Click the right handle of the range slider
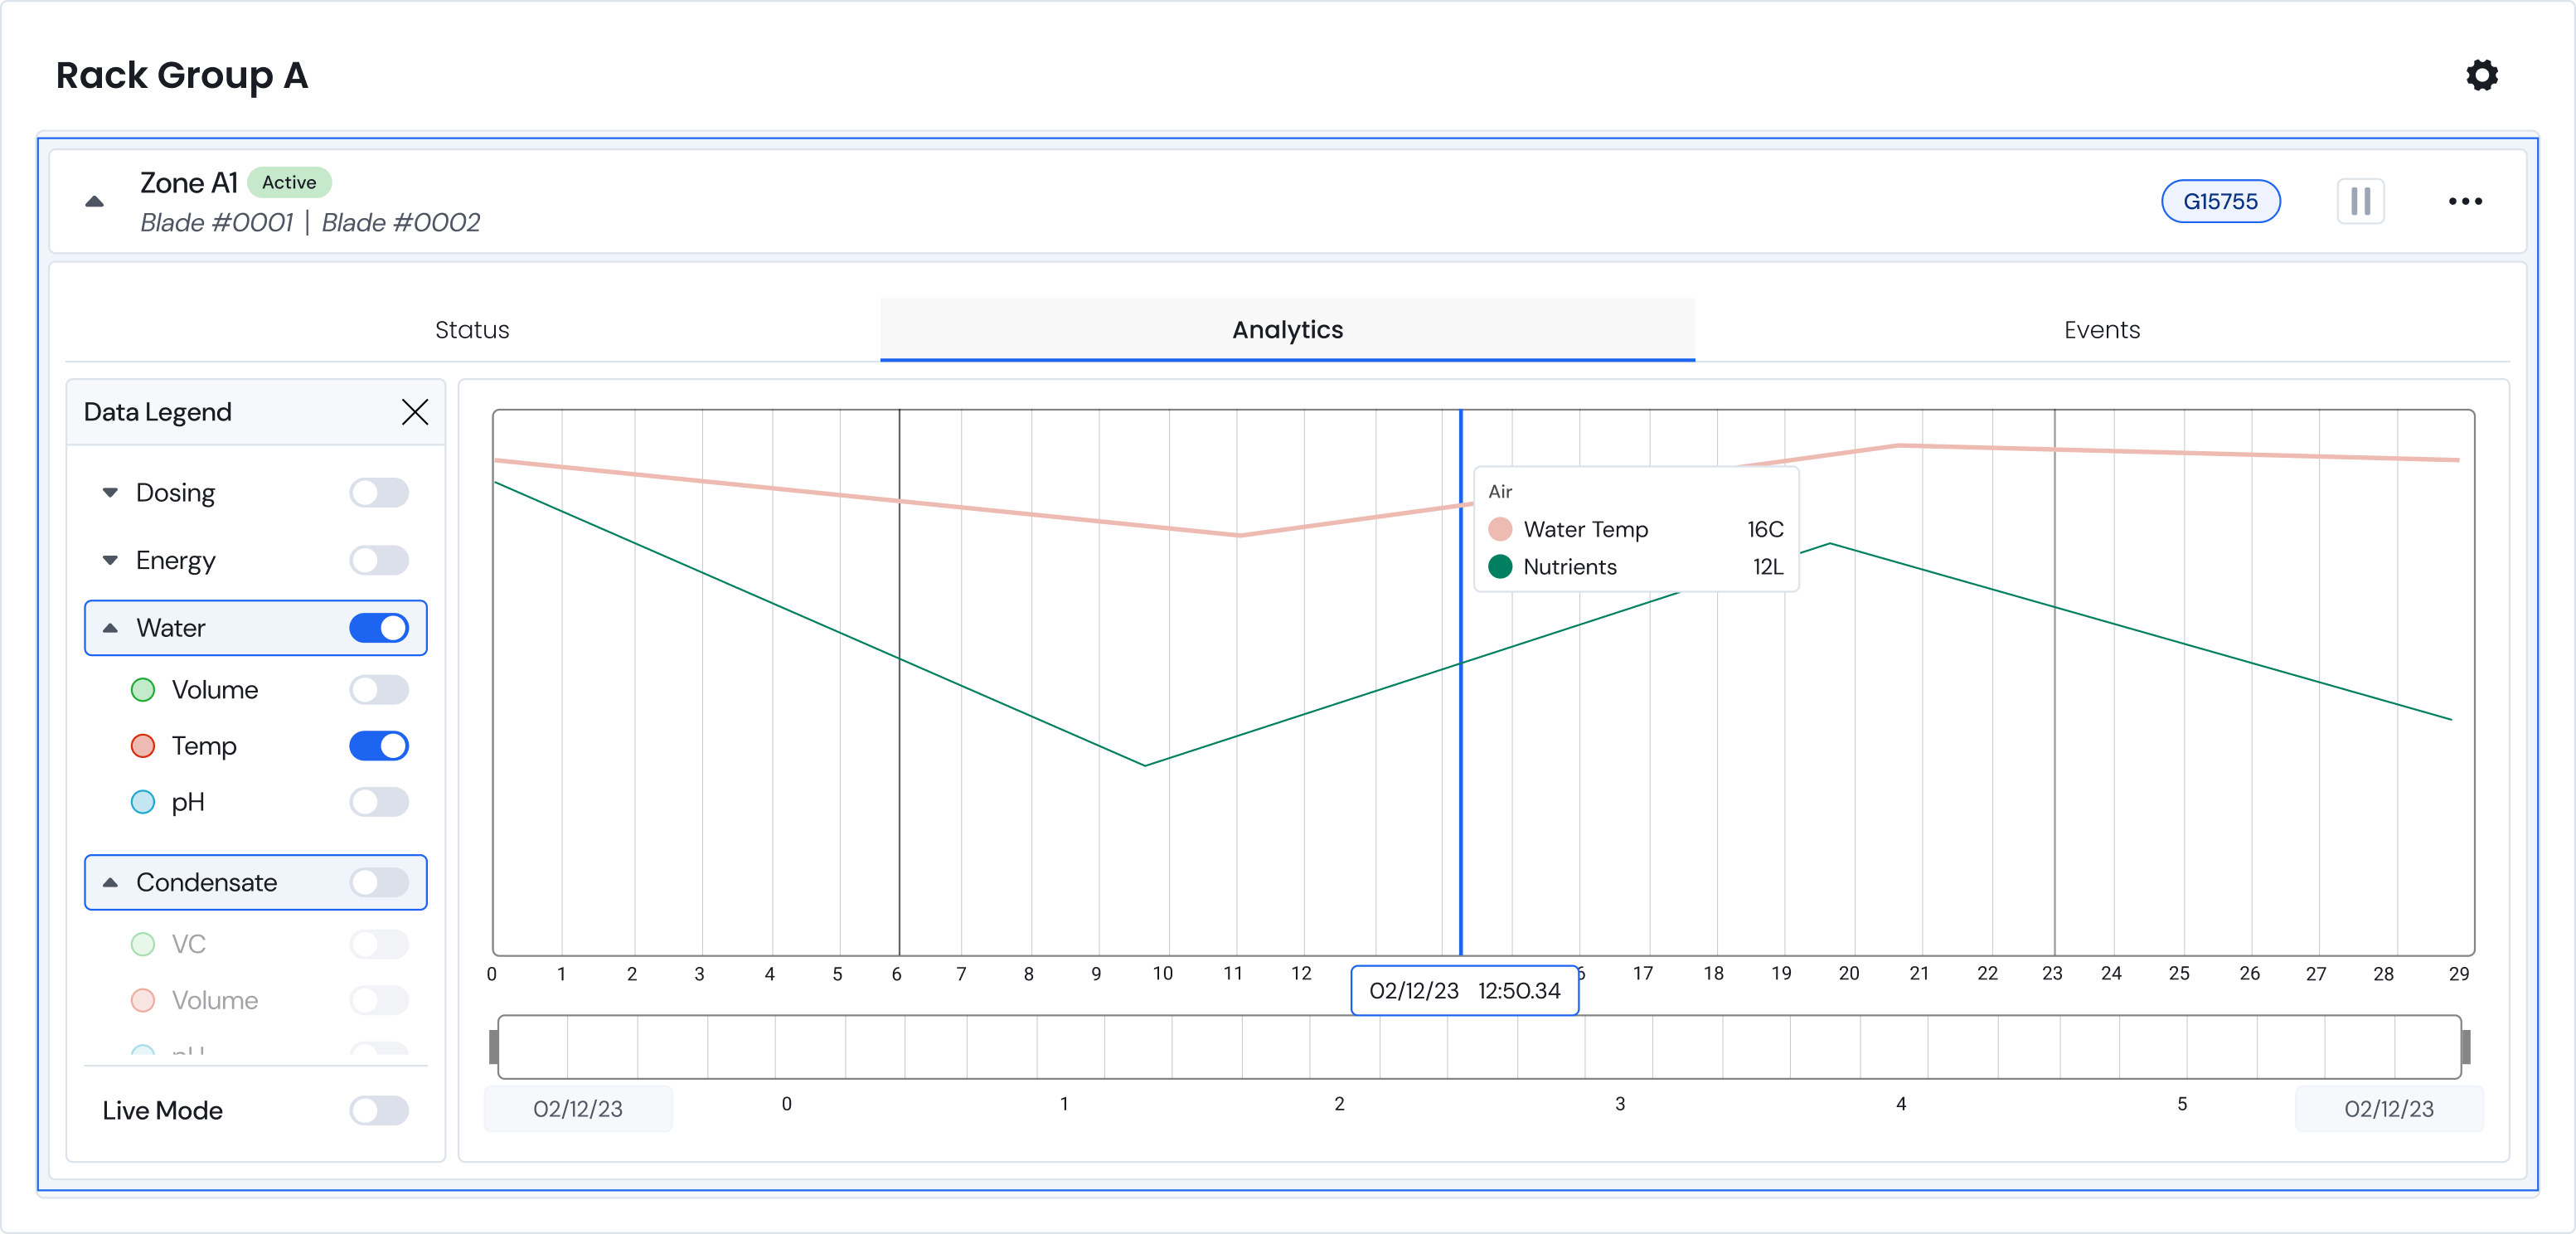This screenshot has height=1234, width=2576. pyautogui.click(x=2465, y=1047)
